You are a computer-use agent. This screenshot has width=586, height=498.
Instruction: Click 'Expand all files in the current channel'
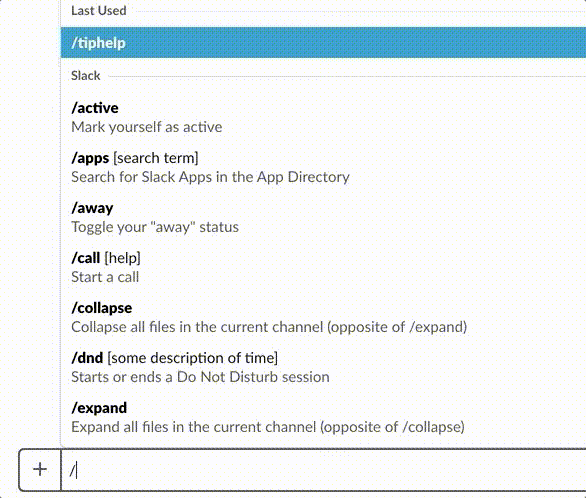pyautogui.click(x=194, y=427)
